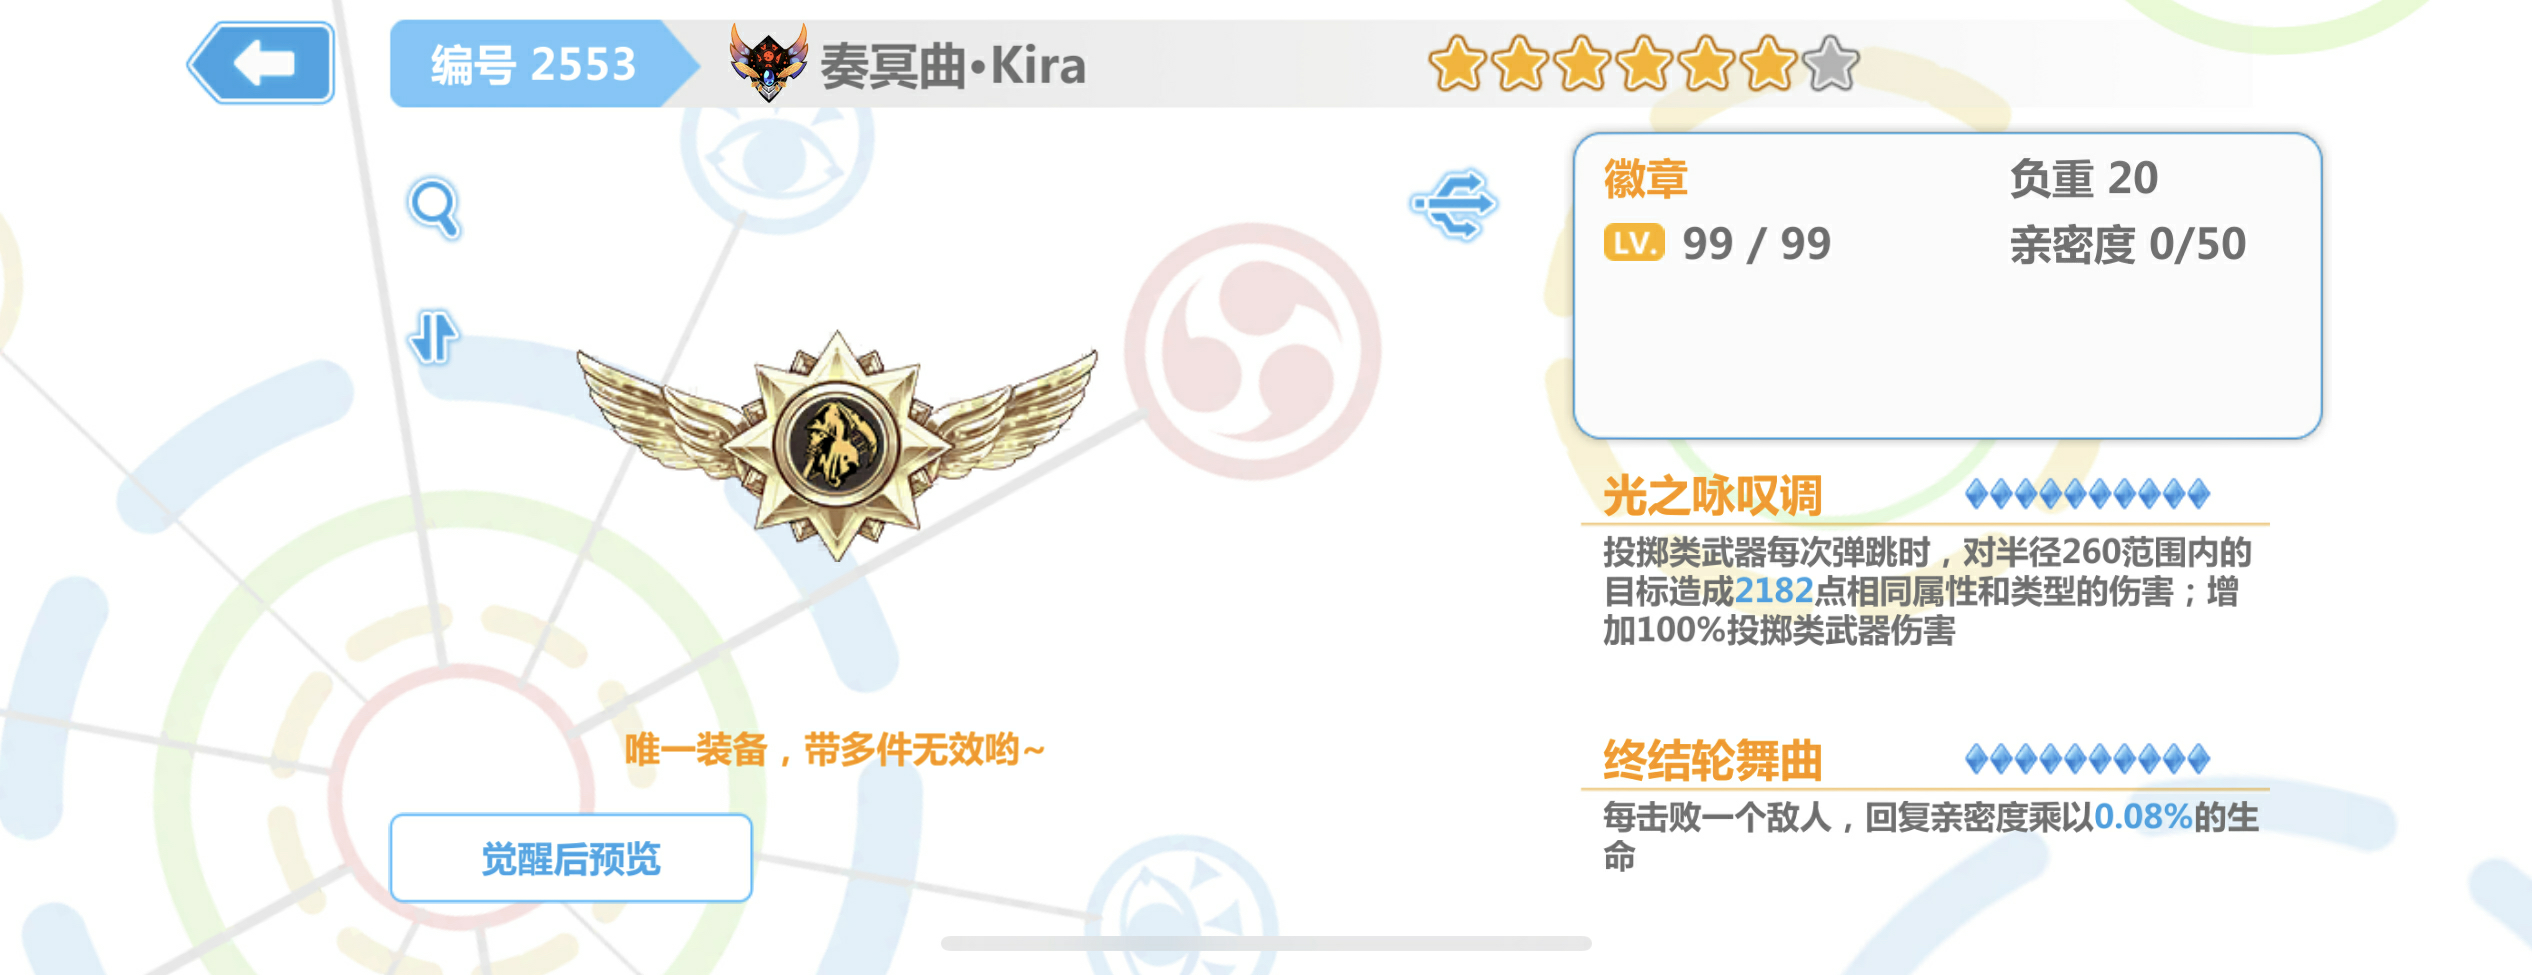Tap the grey seventh star

(1831, 63)
